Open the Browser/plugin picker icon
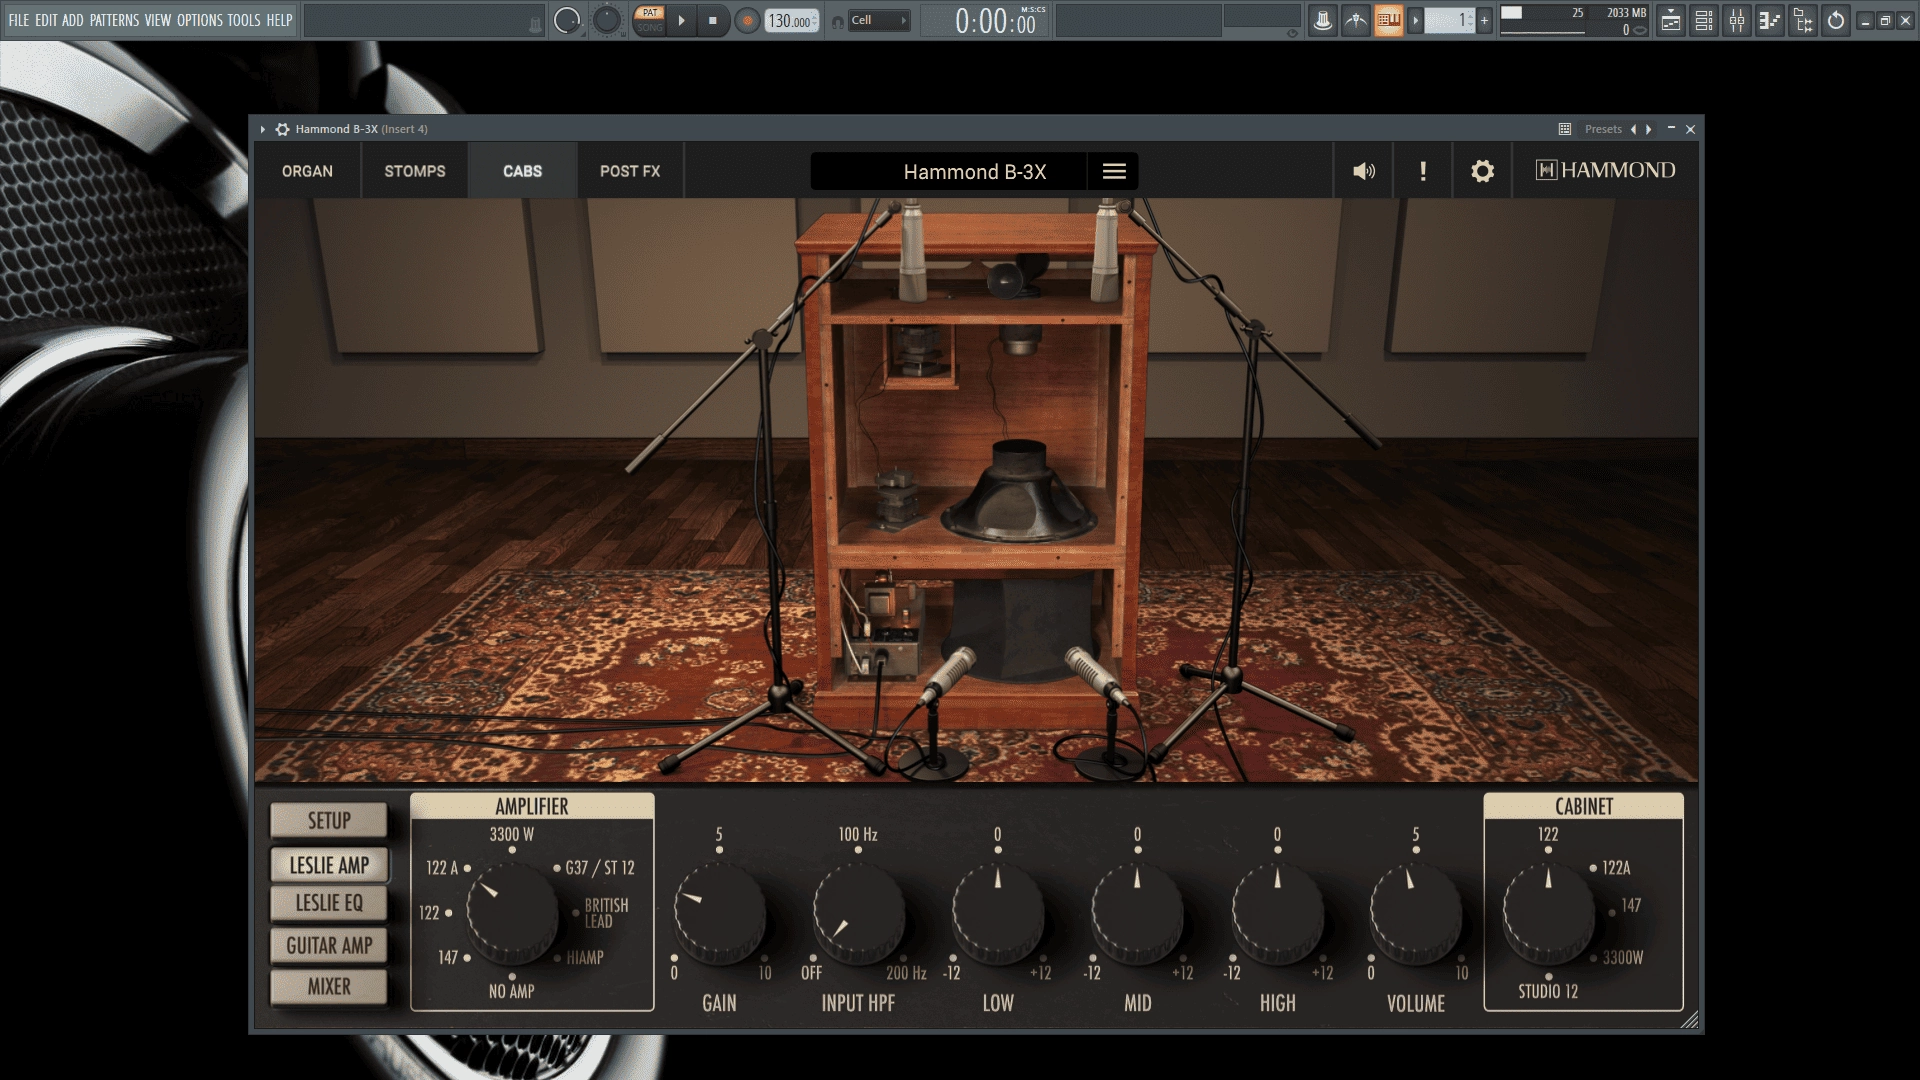1920x1080 pixels. [1803, 20]
